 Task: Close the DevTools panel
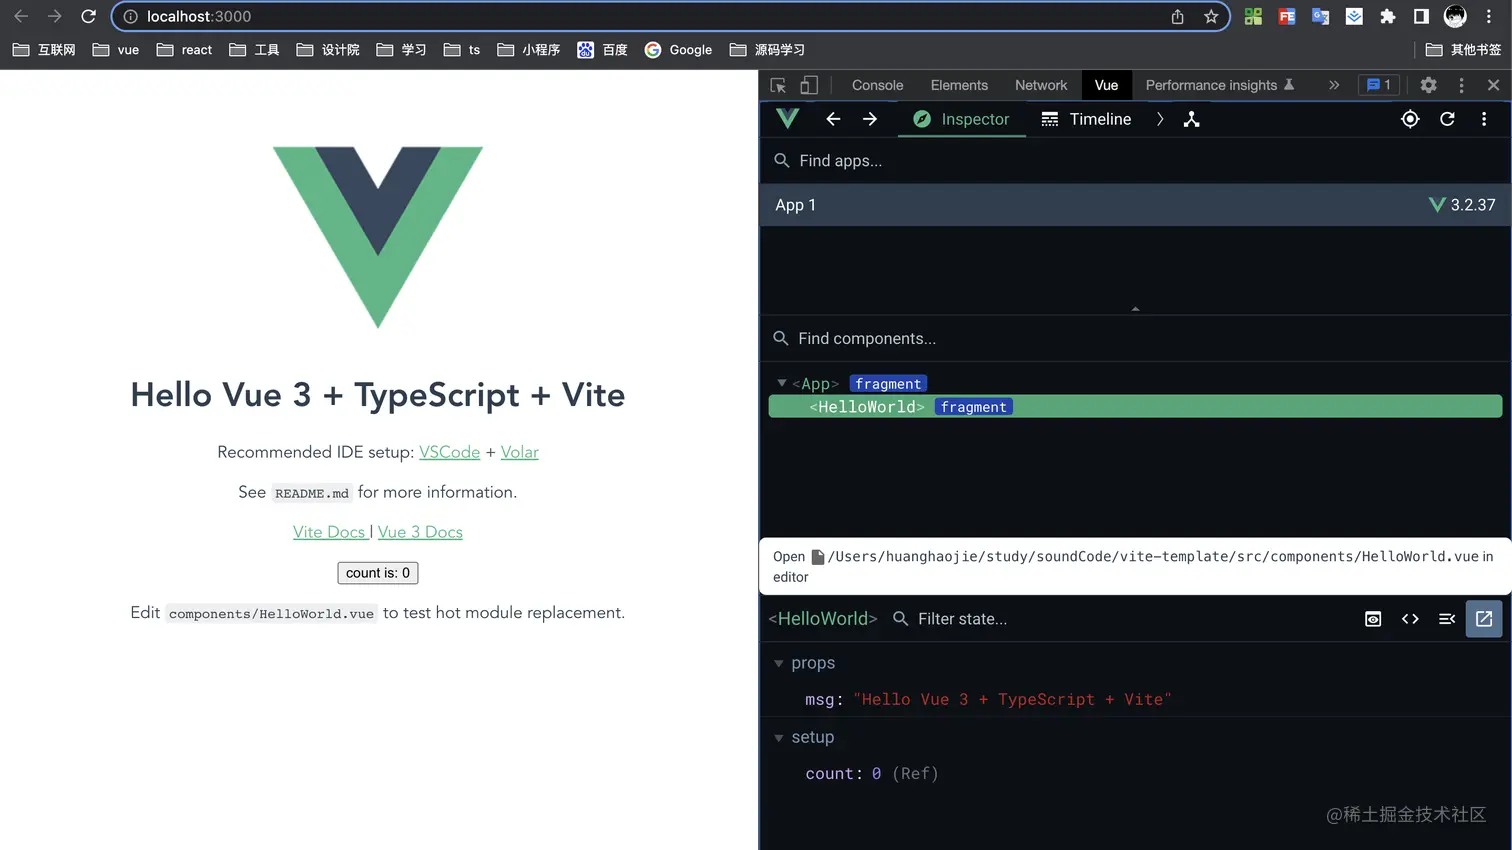click(x=1493, y=85)
